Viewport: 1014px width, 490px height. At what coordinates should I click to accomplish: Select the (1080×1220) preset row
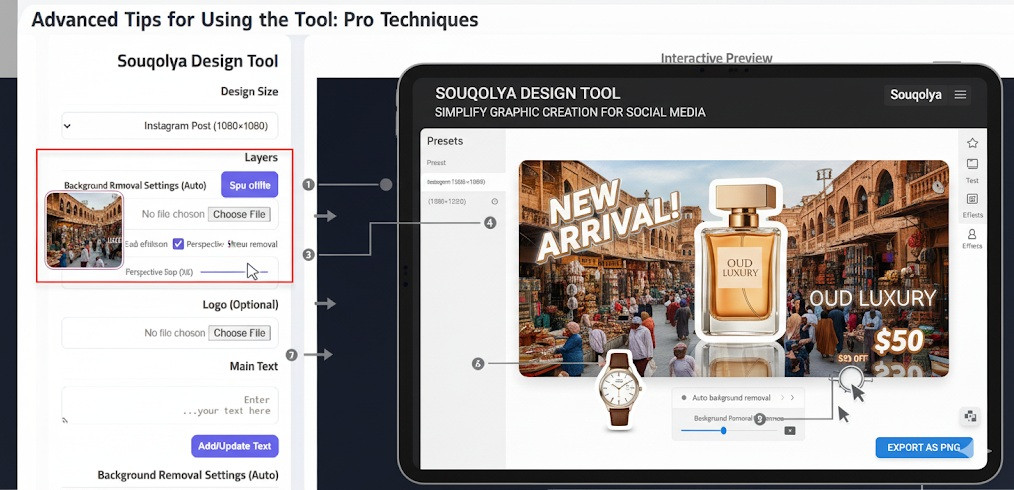(462, 202)
